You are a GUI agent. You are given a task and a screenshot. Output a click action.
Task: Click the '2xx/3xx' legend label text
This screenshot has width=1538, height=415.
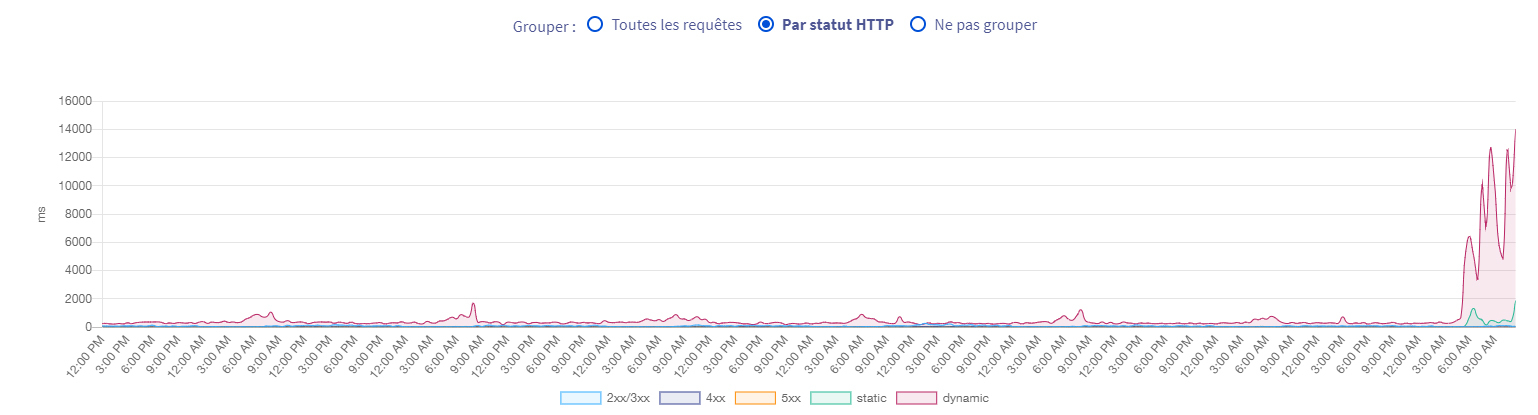(x=628, y=398)
